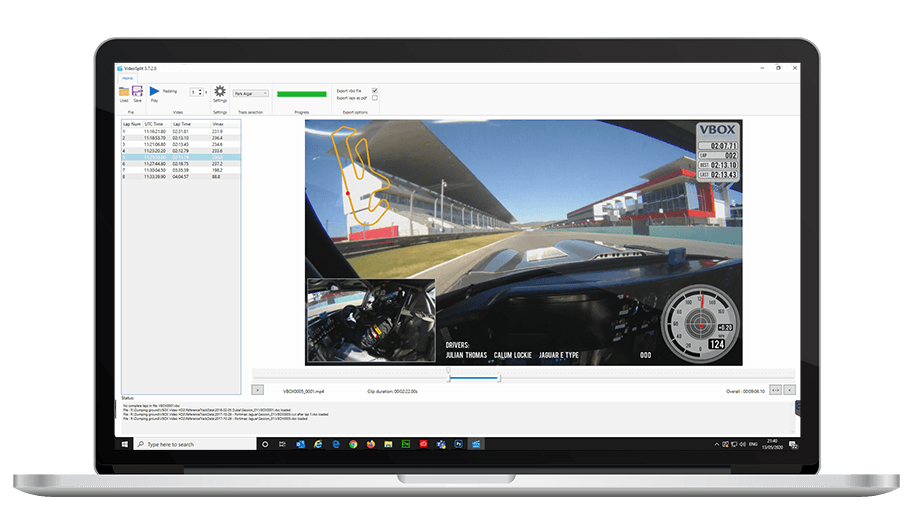Image resolution: width=920 pixels, height=519 pixels.
Task: Open Firefox from the taskbar
Action: 371,443
